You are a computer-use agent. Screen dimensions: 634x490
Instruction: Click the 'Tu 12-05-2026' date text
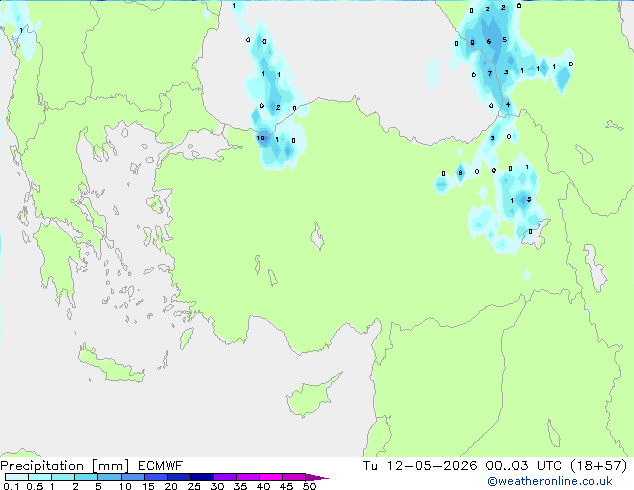click(x=420, y=466)
